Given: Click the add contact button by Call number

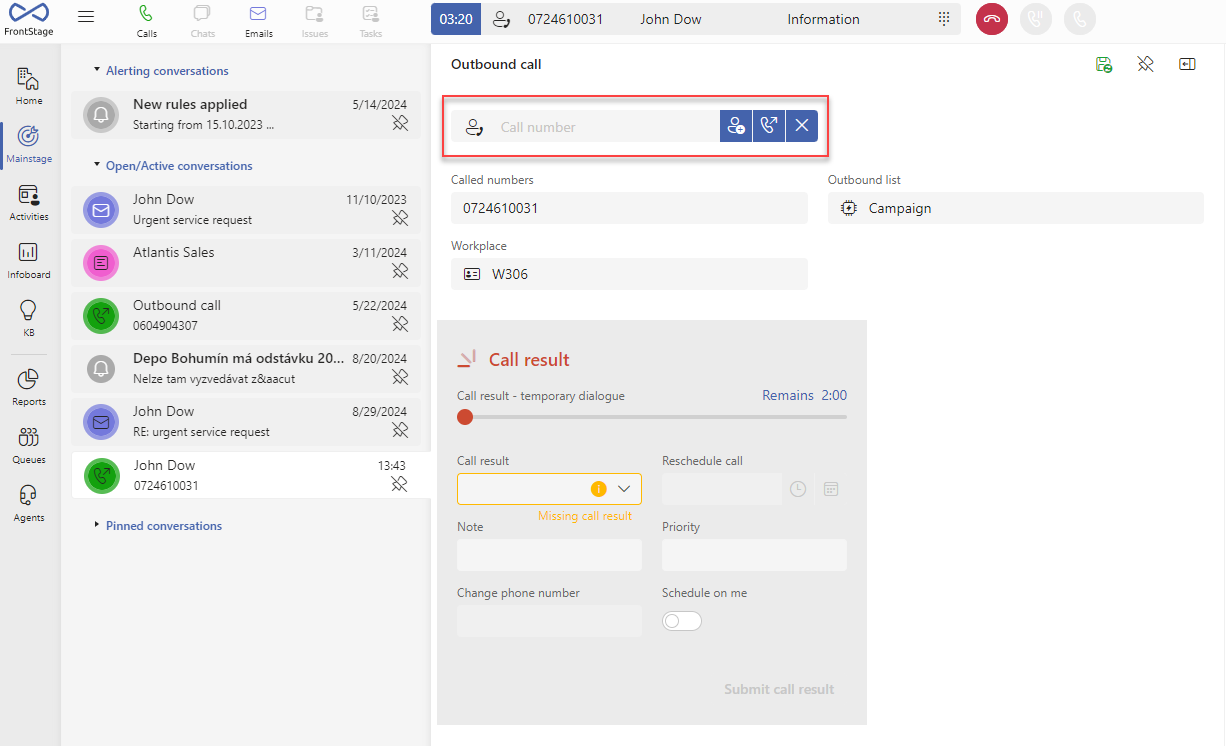Looking at the screenshot, I should tap(736, 126).
